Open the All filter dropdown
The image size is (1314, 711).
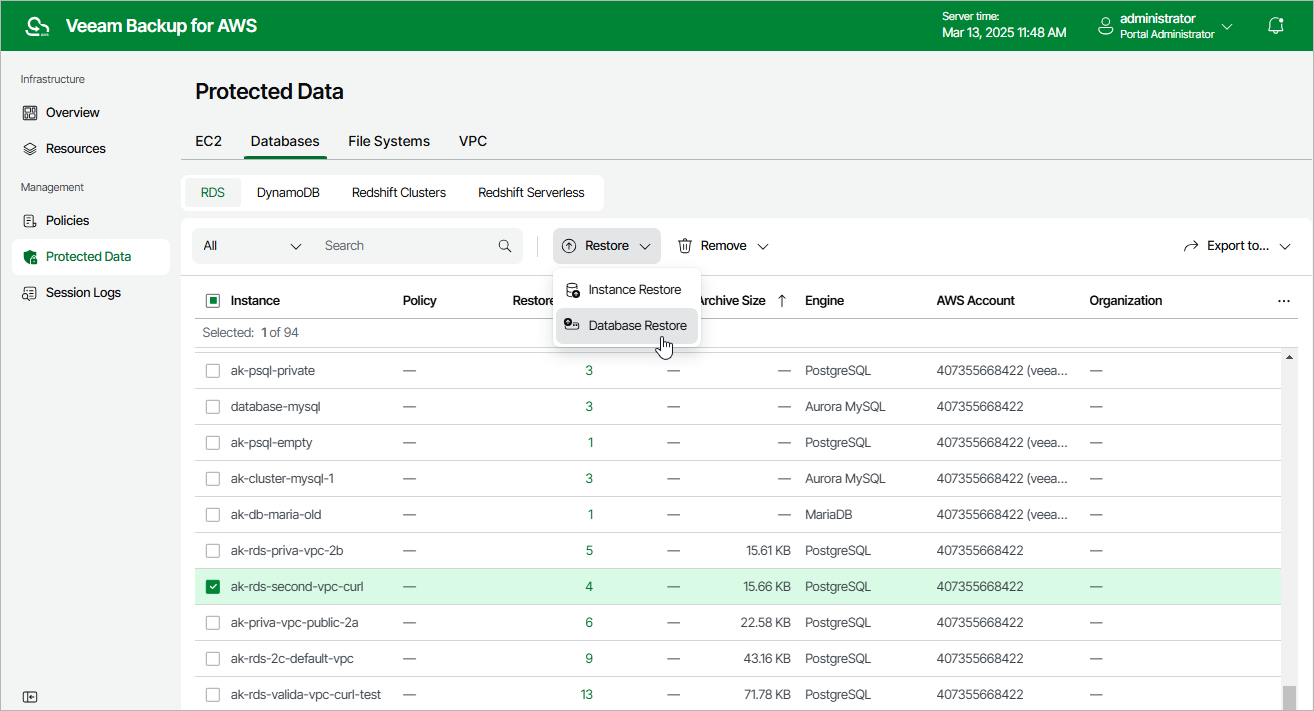point(252,246)
